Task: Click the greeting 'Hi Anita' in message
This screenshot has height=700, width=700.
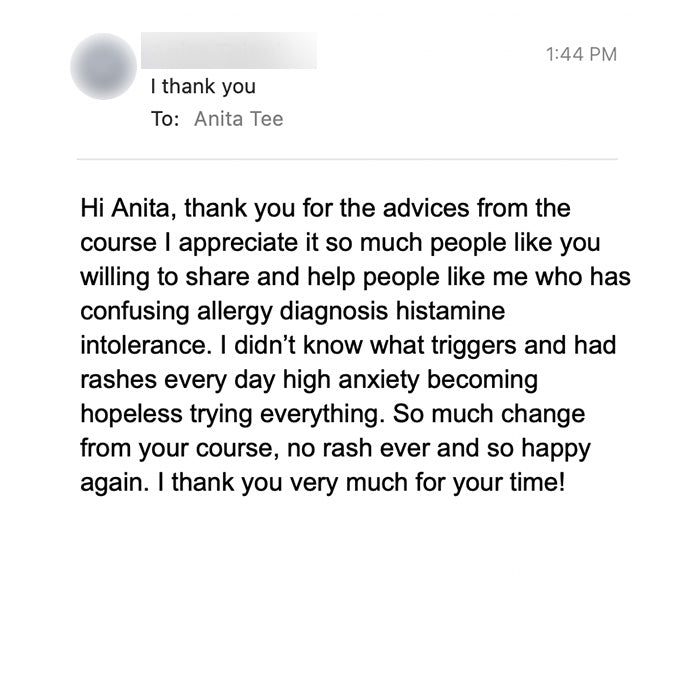Action: click(119, 211)
